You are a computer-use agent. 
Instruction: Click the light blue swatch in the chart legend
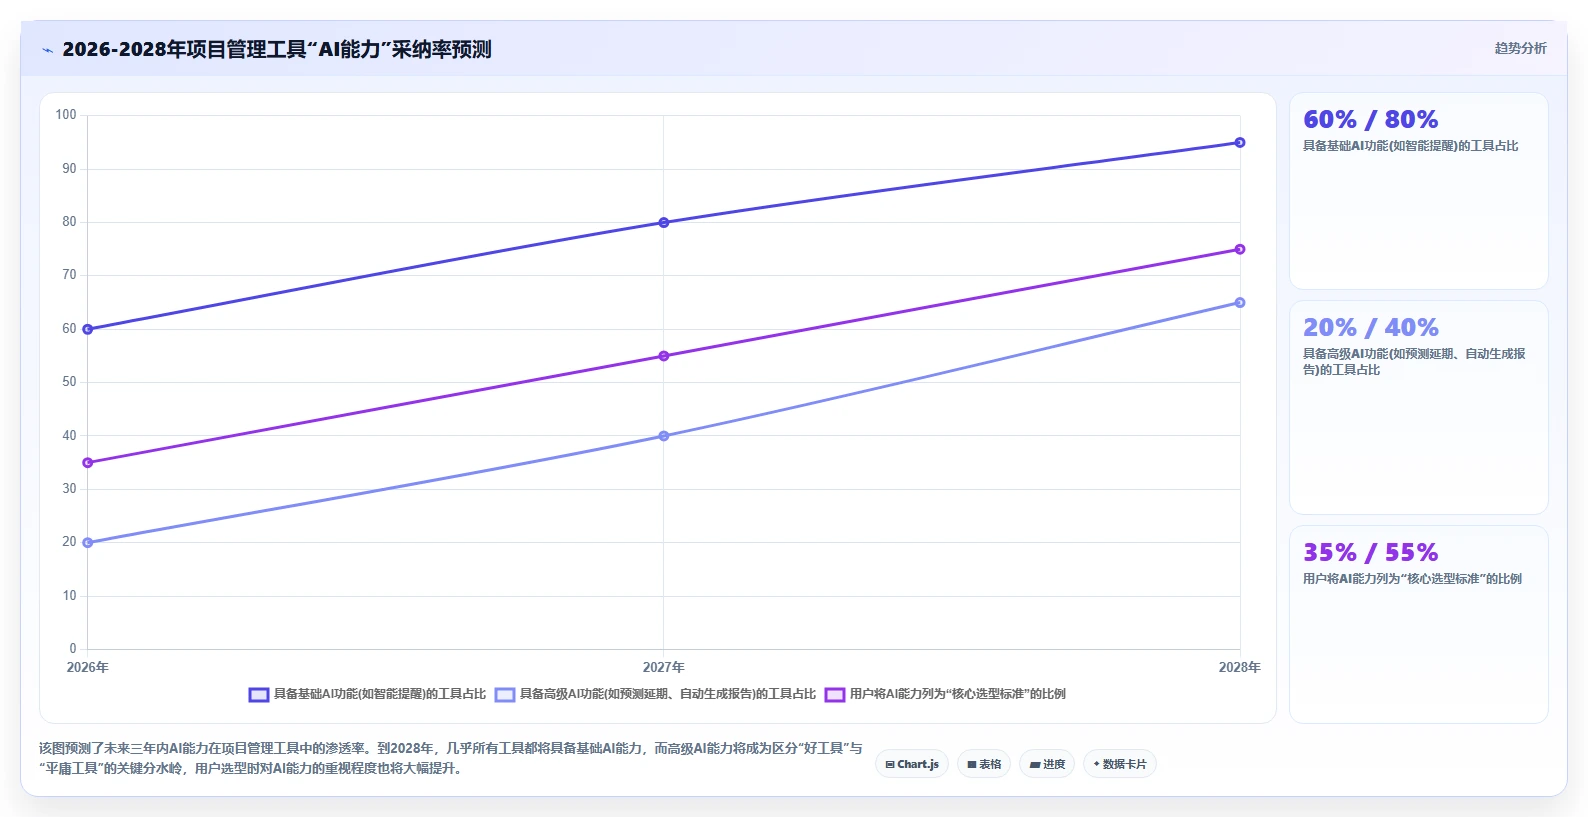(x=505, y=694)
